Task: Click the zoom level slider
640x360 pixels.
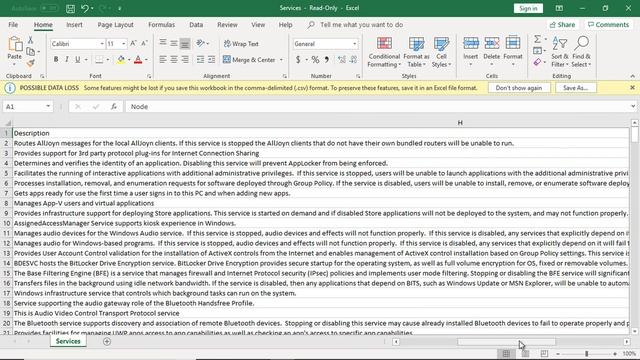Action: (x=586, y=354)
